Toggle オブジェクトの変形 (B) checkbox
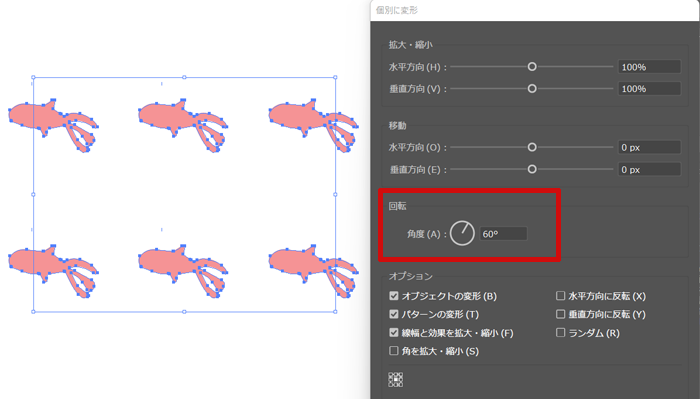This screenshot has height=399, width=700. pos(393,296)
